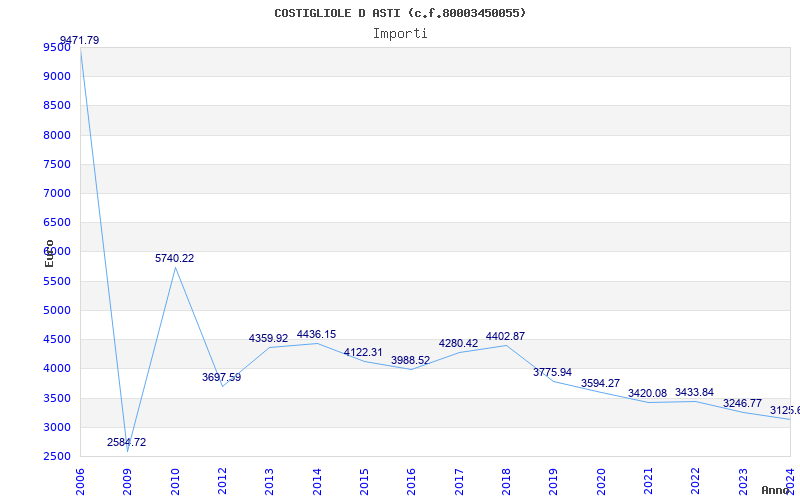Screen dimensions: 800x500
Task: Select the 3246.77 data label
Action: pos(742,403)
